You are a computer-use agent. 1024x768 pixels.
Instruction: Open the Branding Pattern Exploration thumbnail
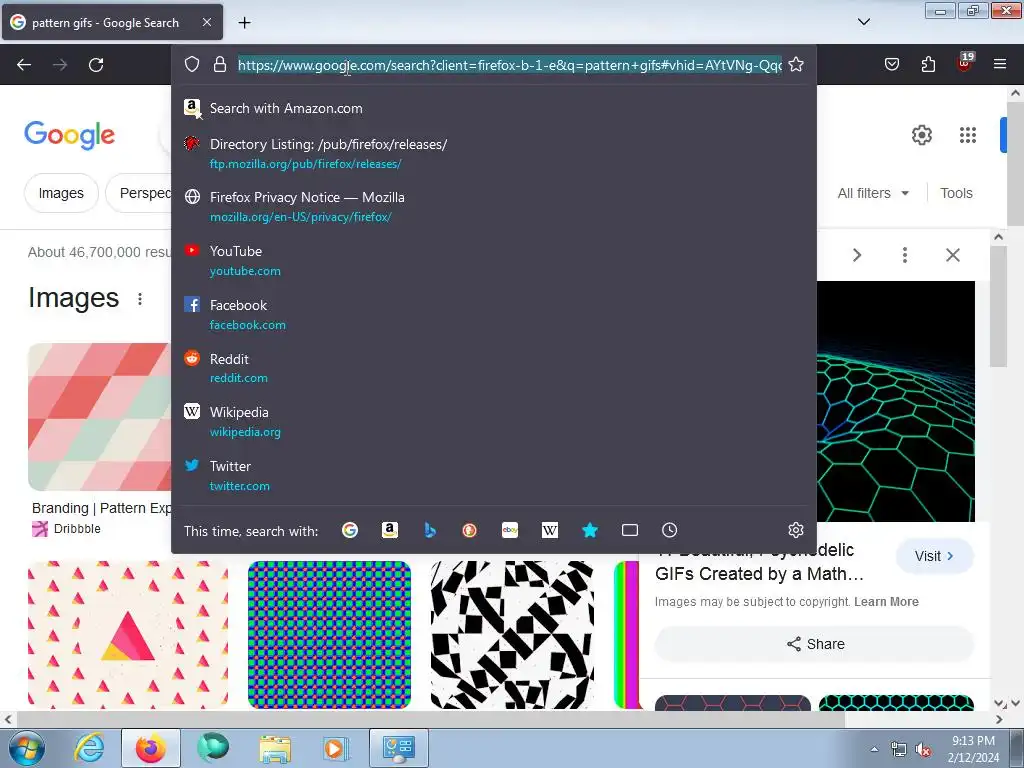pos(99,417)
